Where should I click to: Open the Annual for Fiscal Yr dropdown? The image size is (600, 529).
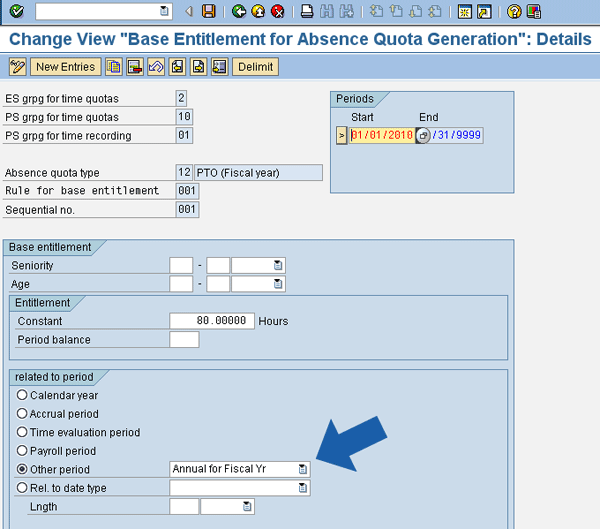(302, 469)
